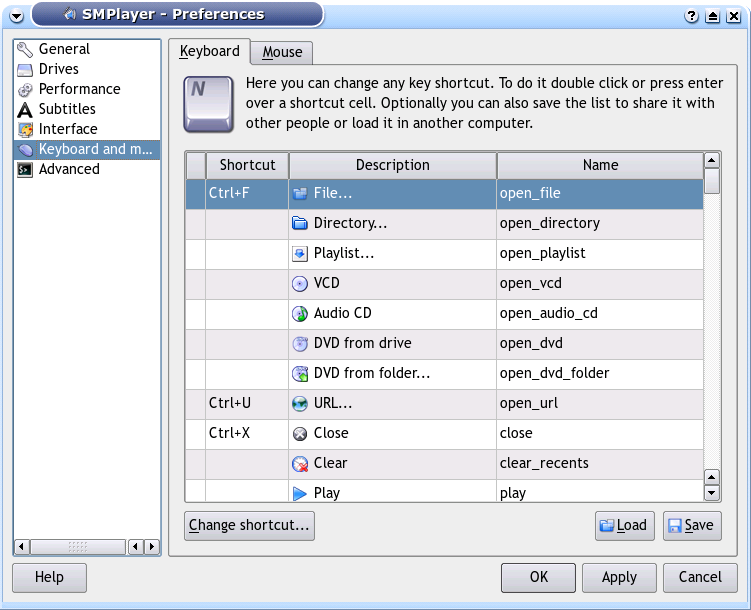This screenshot has width=751, height=610.
Task: Select the clear_recents name cell
Action: (x=600, y=463)
